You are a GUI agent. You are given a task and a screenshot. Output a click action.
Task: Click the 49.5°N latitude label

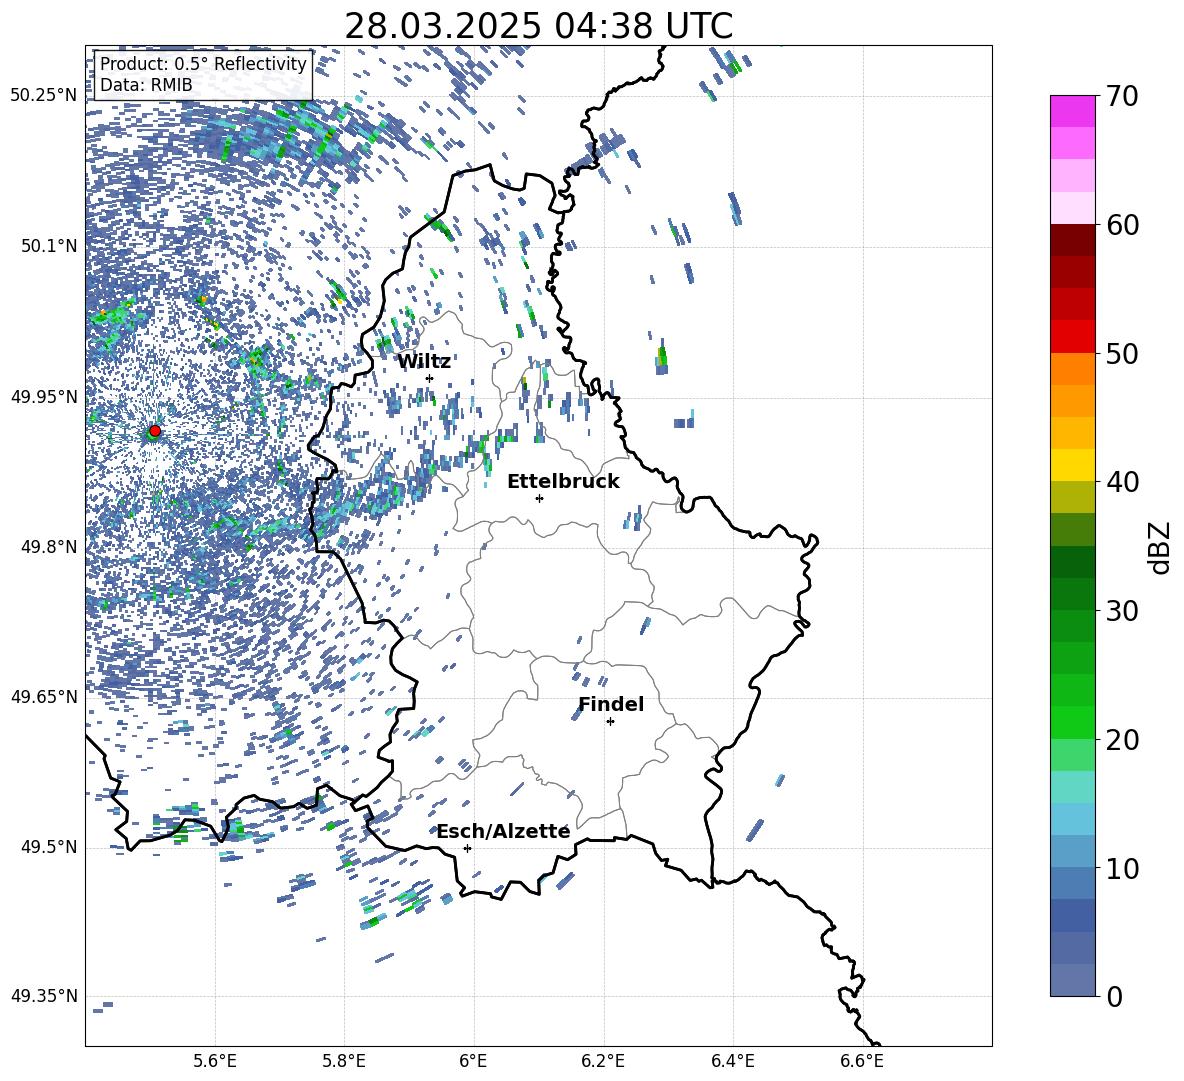[49, 847]
